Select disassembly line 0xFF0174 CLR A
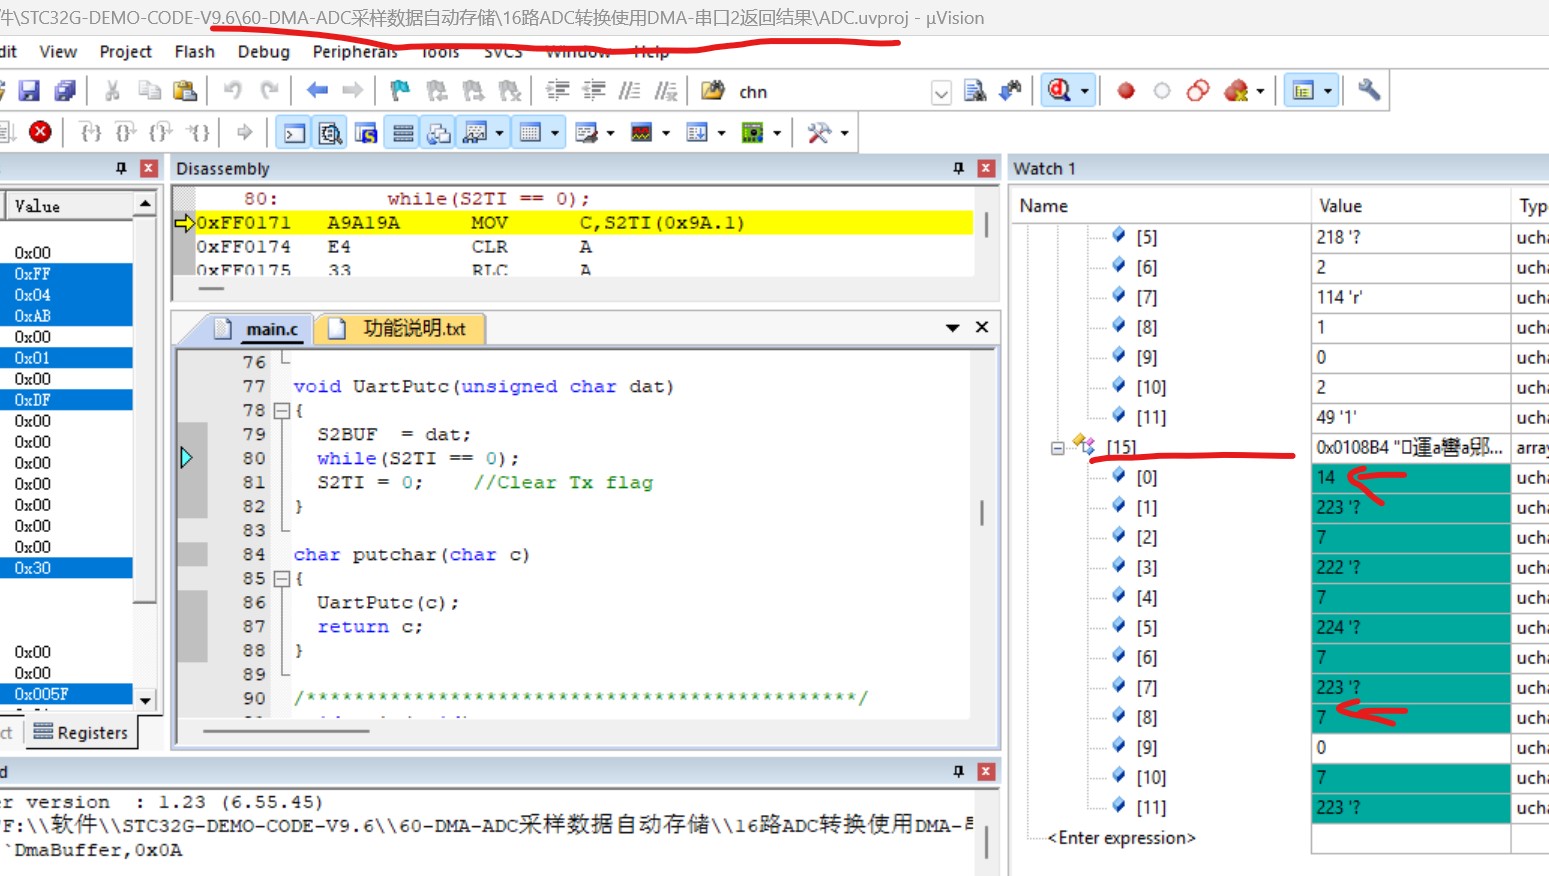 [584, 247]
